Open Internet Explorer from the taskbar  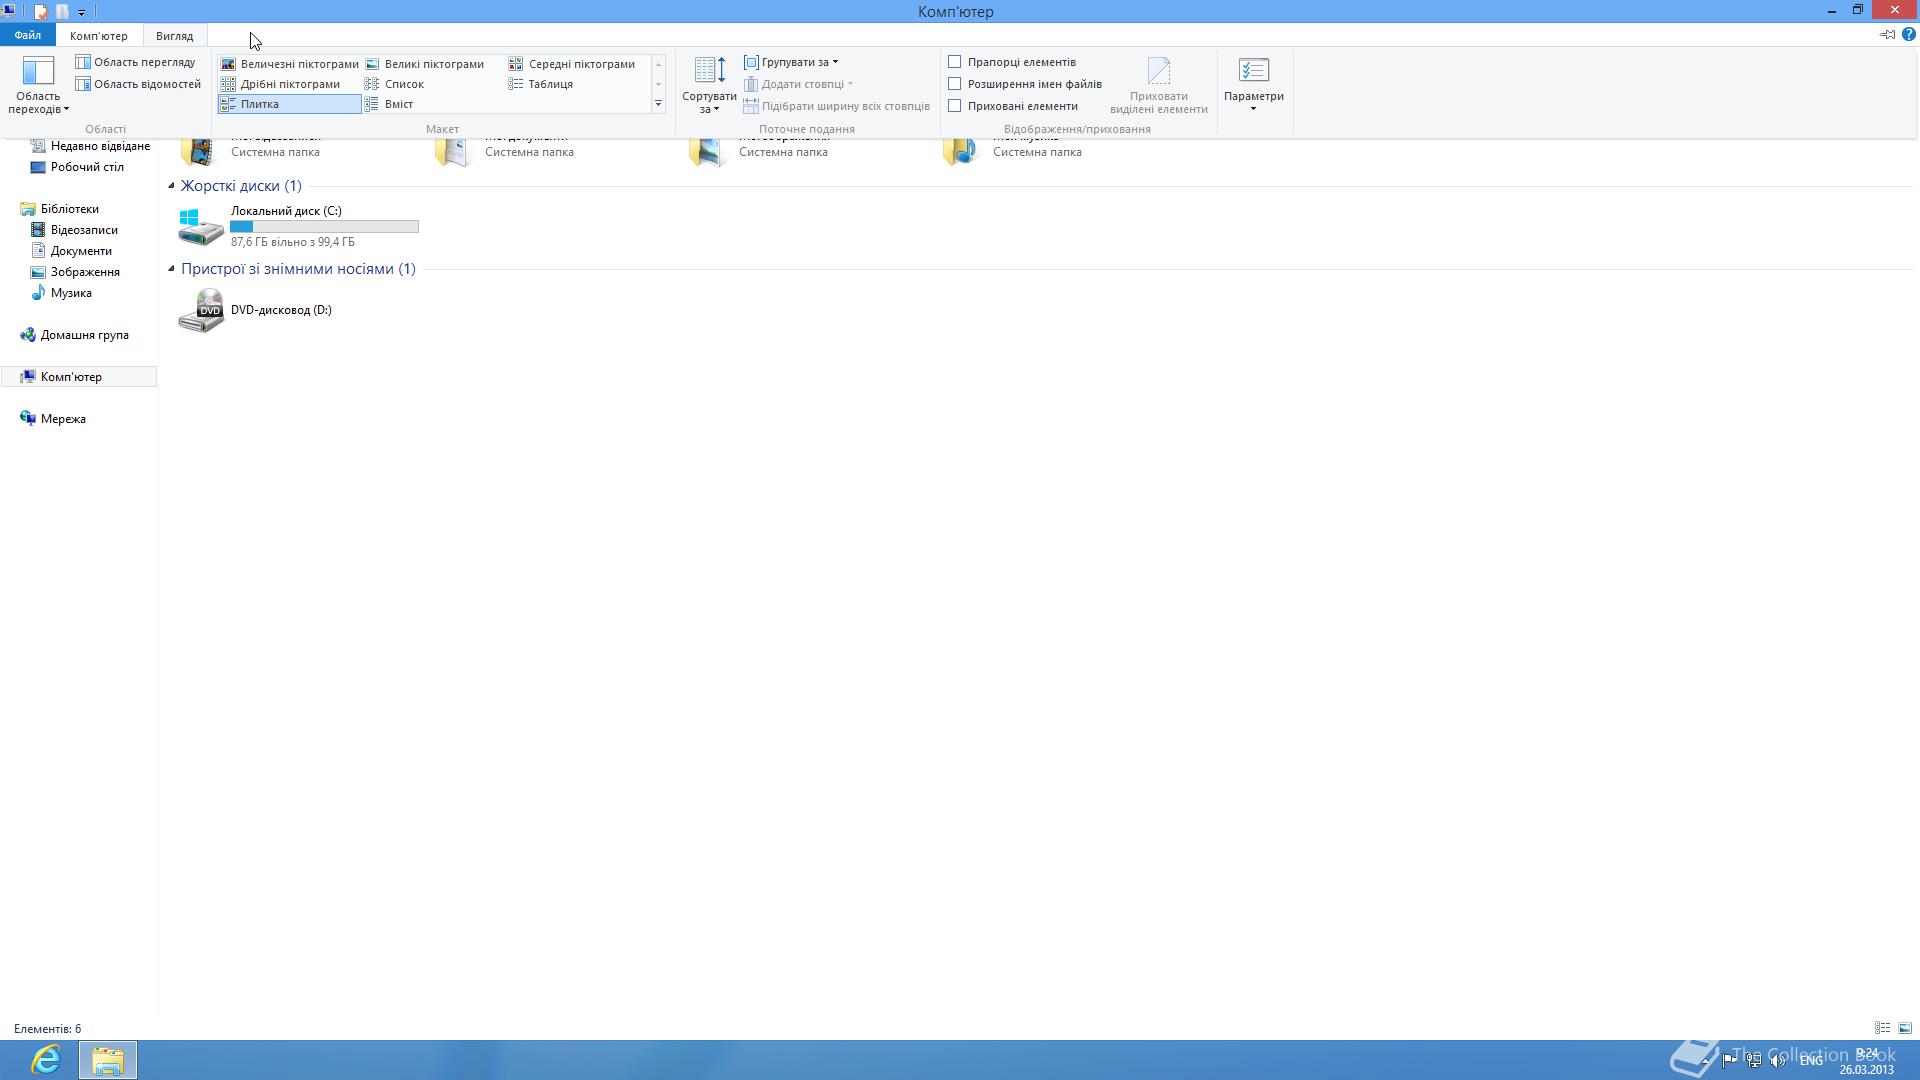(46, 1059)
